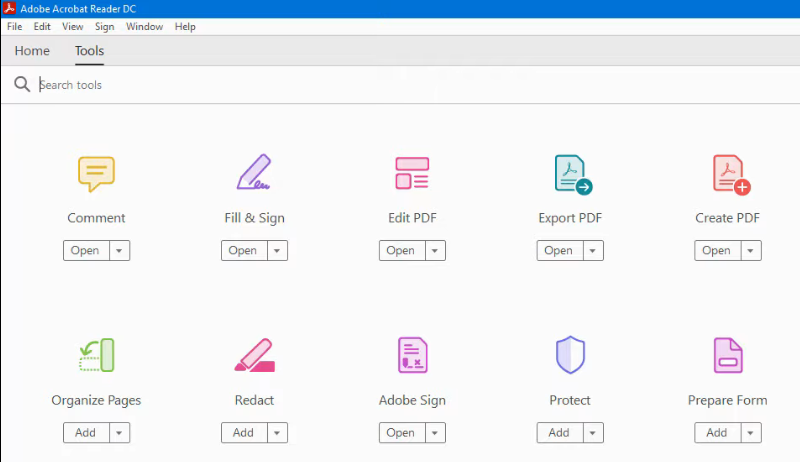Select the Tools tab

pyautogui.click(x=89, y=50)
